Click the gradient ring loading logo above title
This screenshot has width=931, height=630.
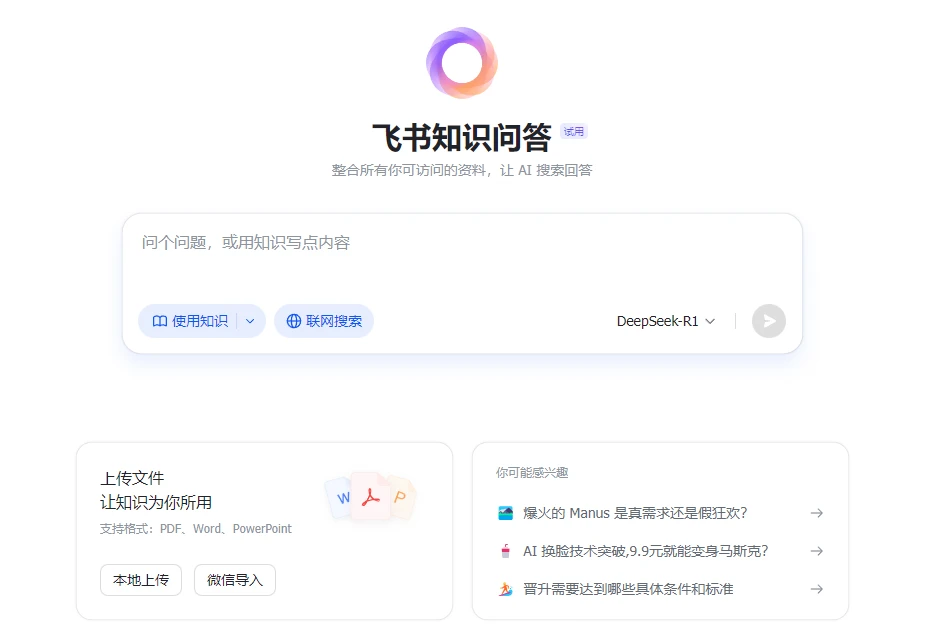click(x=461, y=63)
